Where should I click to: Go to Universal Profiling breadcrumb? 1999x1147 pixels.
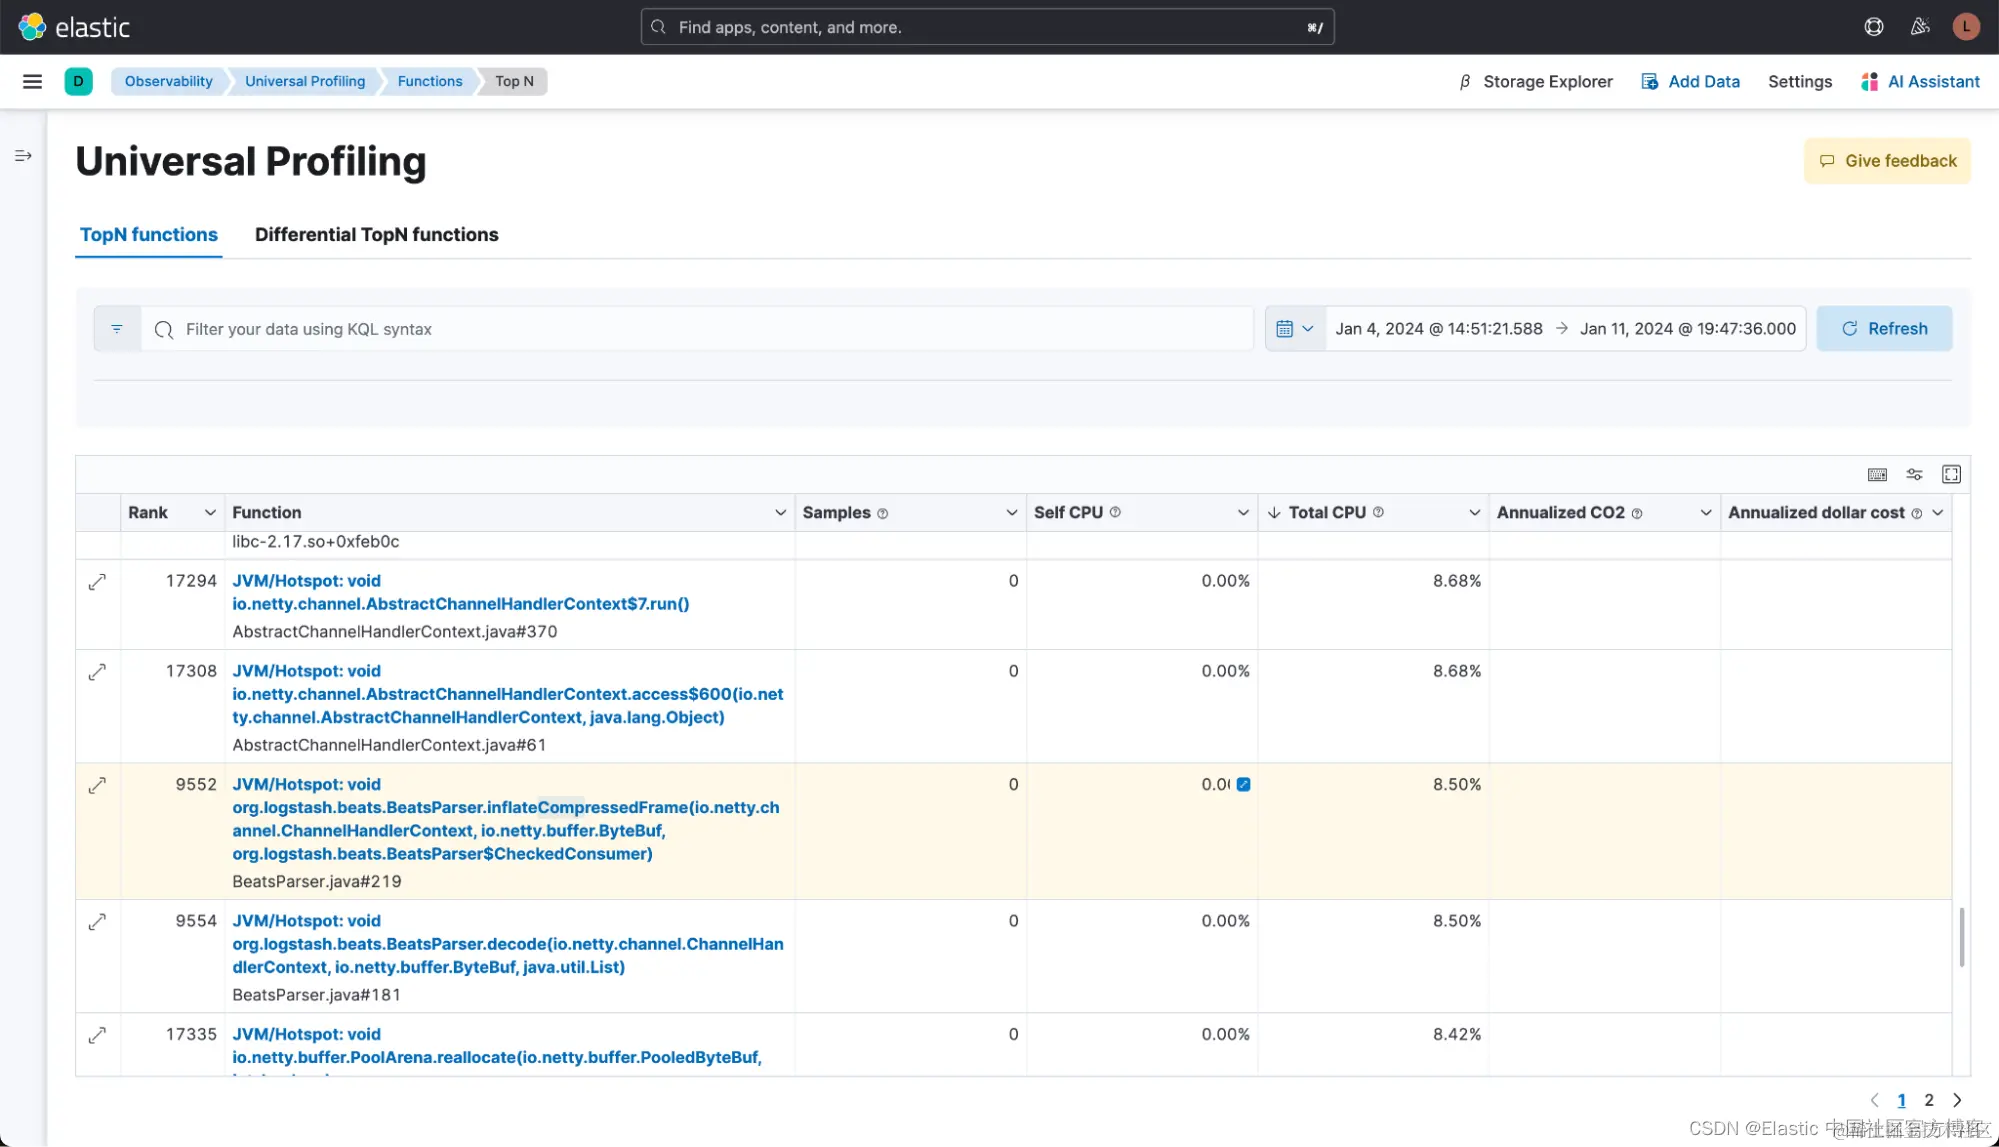305,81
